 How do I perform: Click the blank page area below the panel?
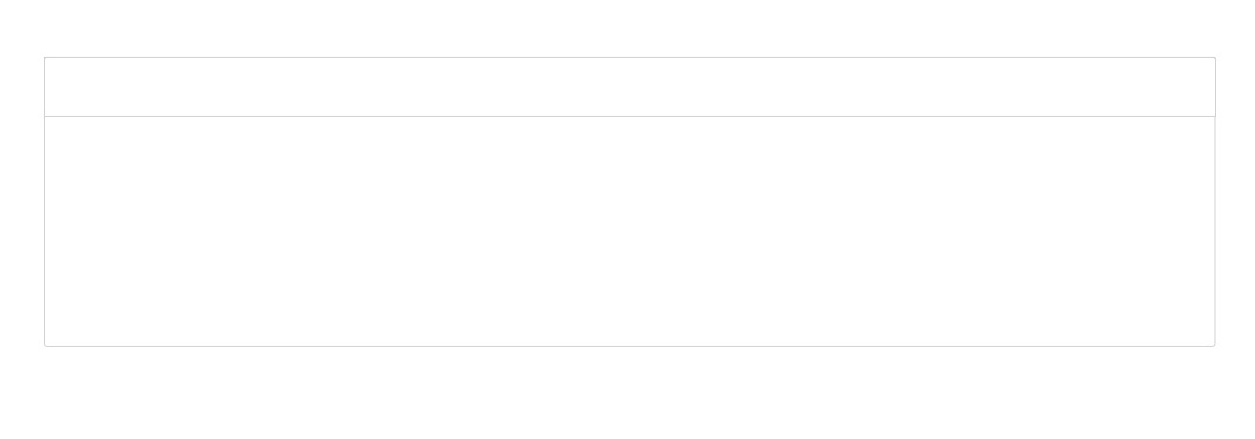pyautogui.click(x=629, y=393)
